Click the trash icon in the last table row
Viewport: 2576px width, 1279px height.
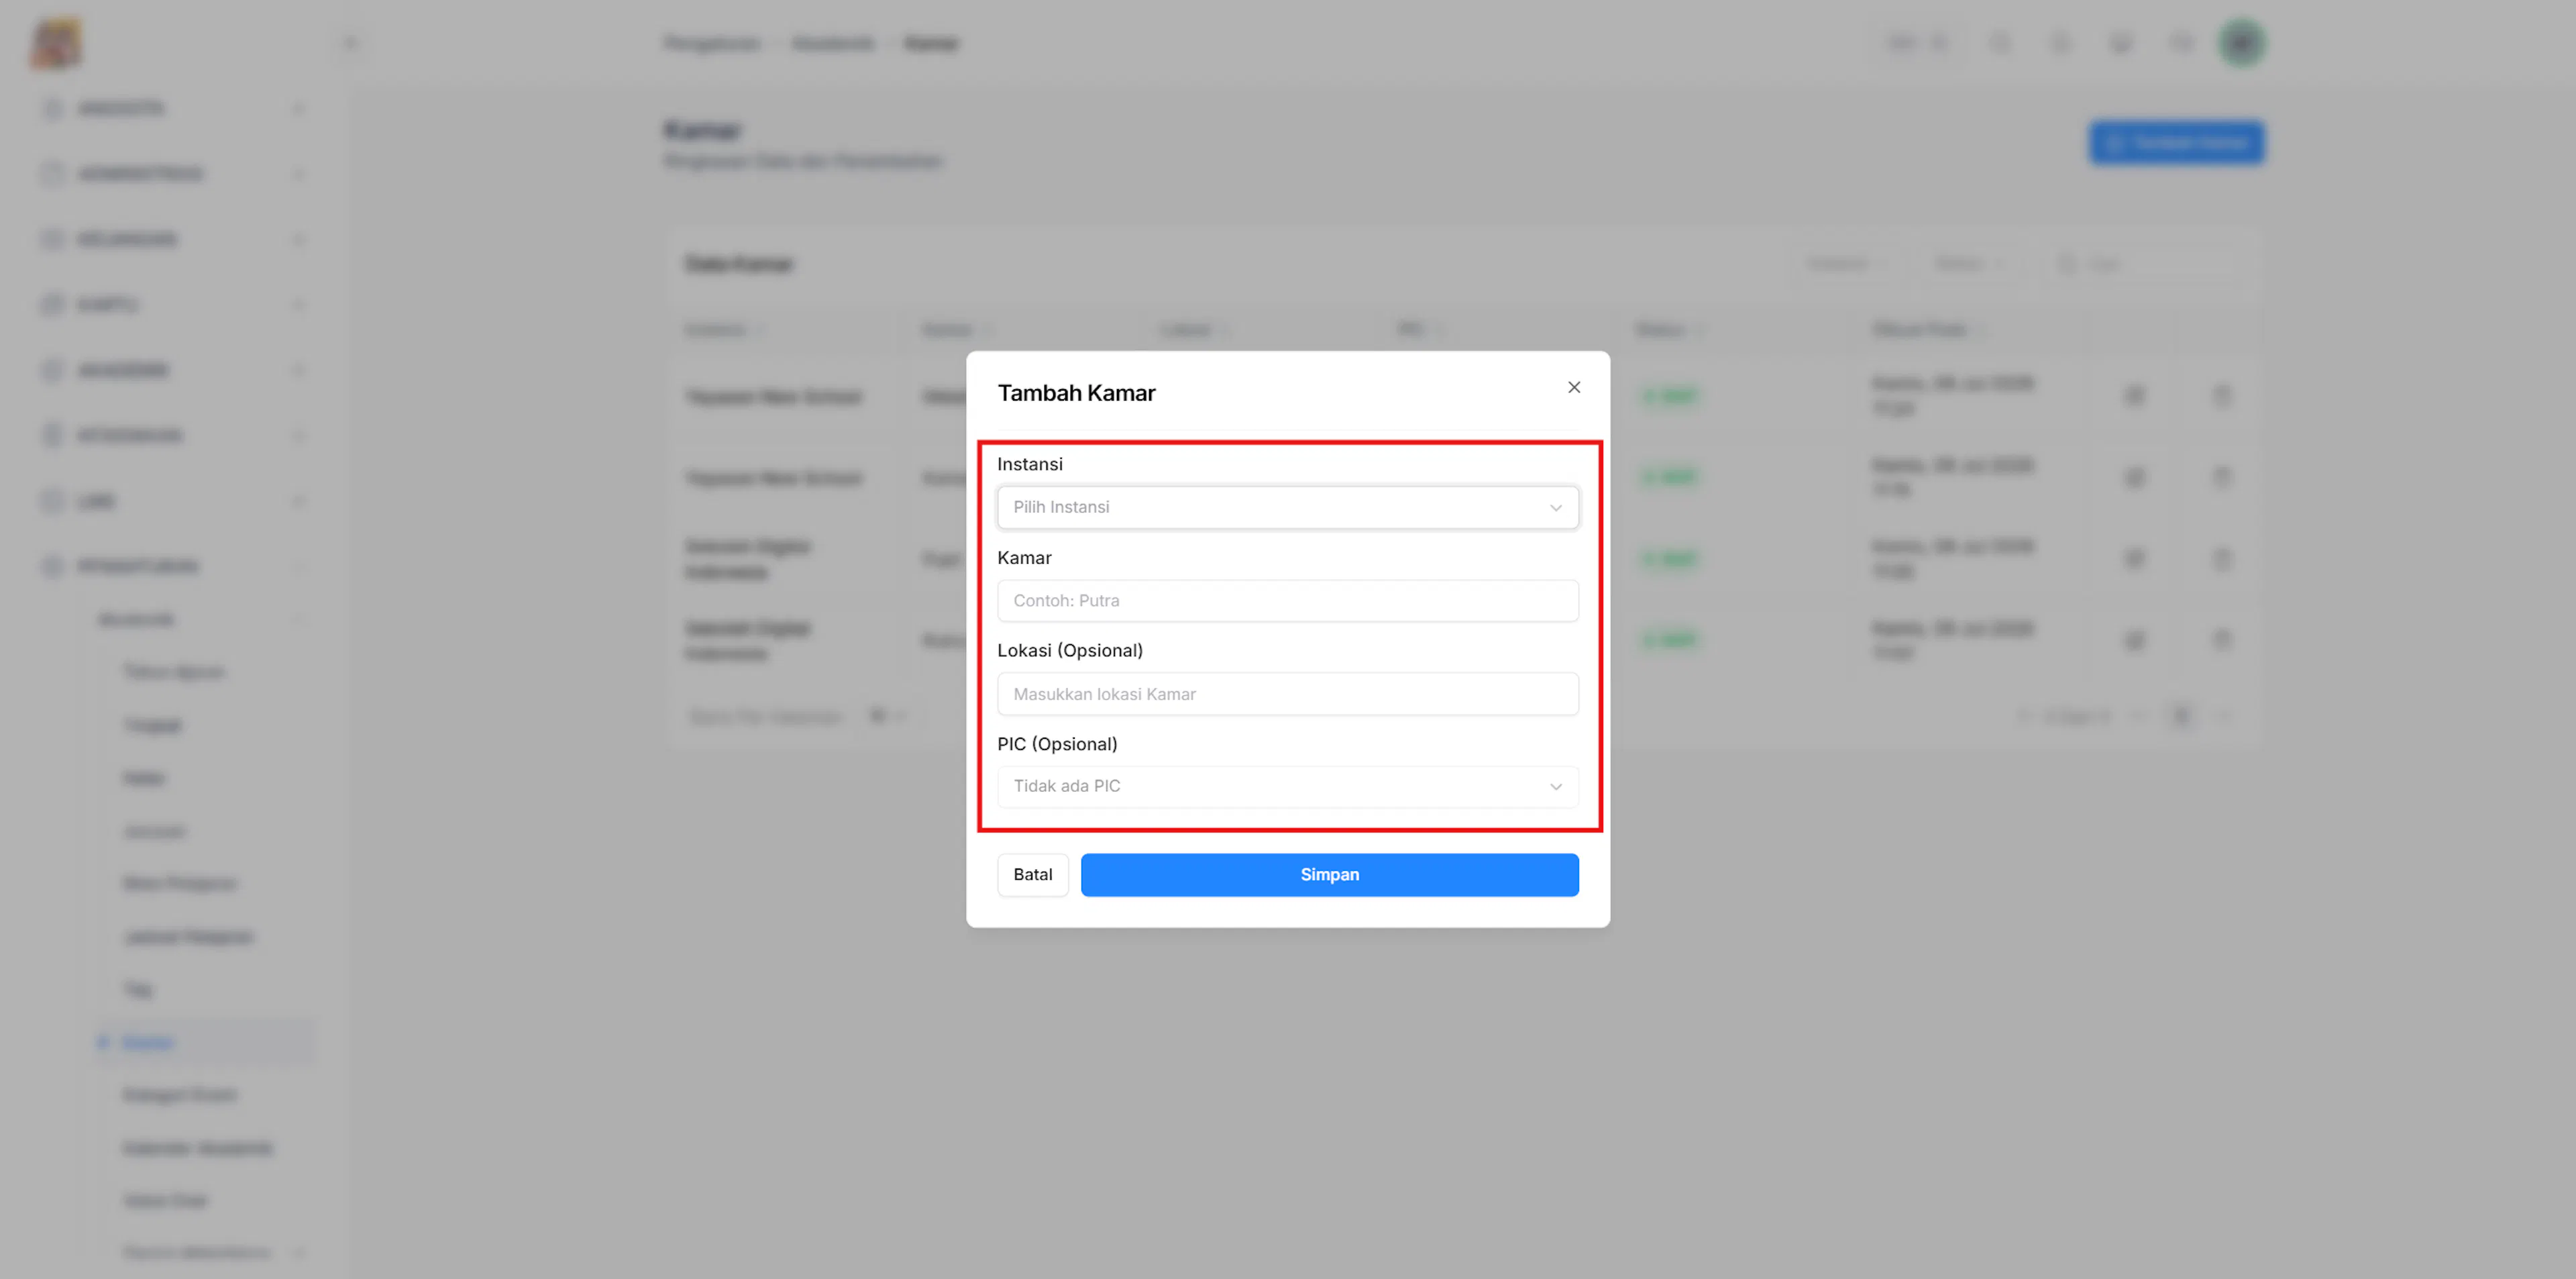(2221, 640)
